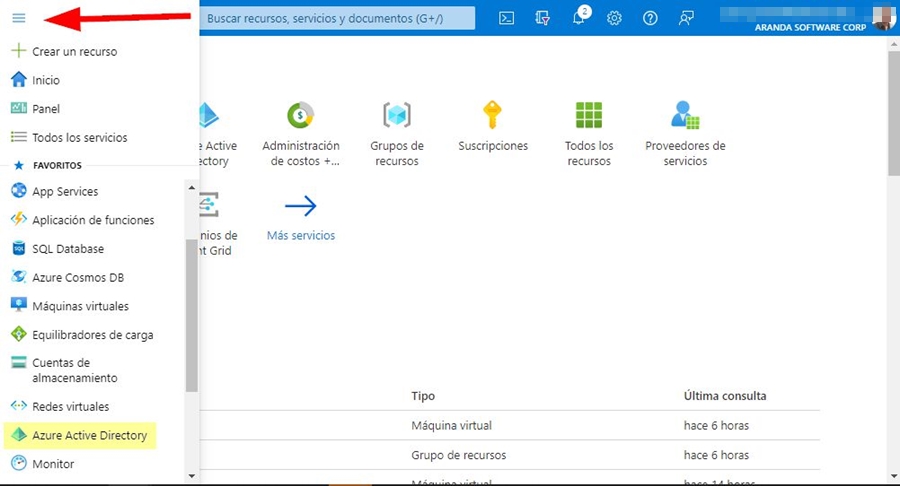Open the settings gear icon
Viewport: 900px width, 486px height.
[614, 18]
